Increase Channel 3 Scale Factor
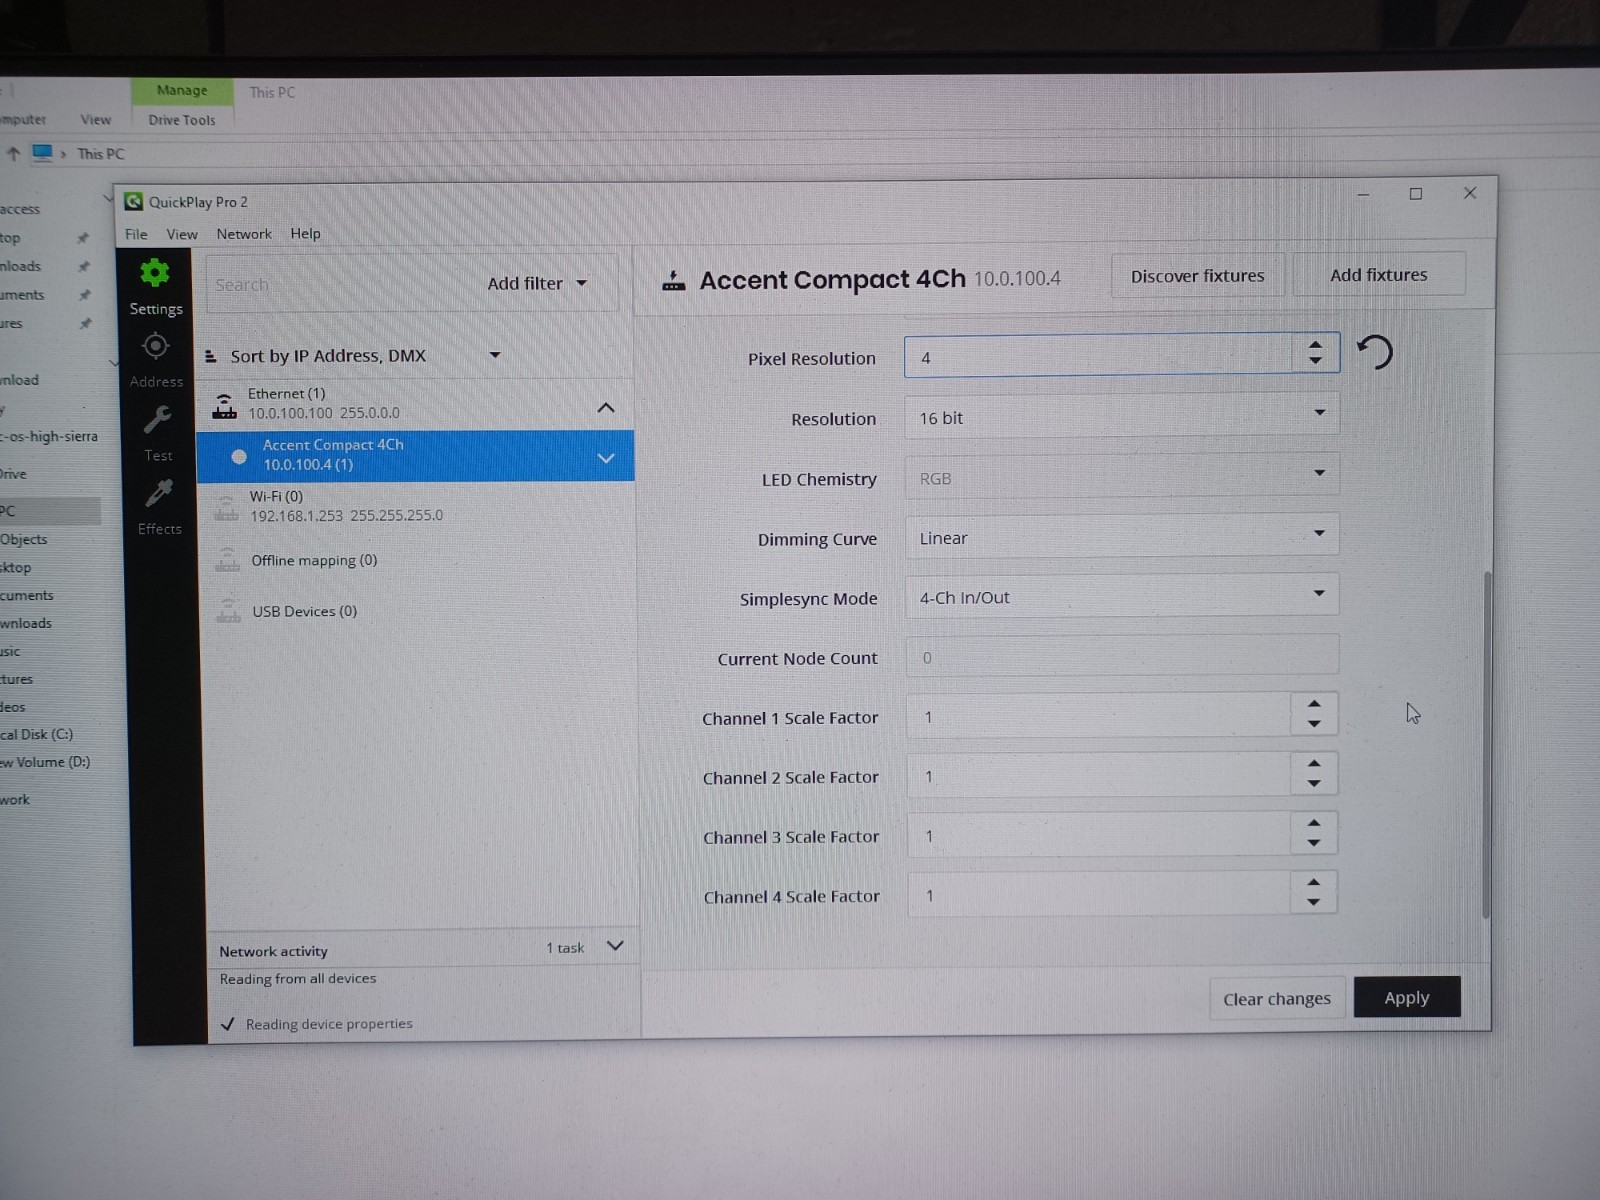The width and height of the screenshot is (1600, 1200). (x=1314, y=823)
